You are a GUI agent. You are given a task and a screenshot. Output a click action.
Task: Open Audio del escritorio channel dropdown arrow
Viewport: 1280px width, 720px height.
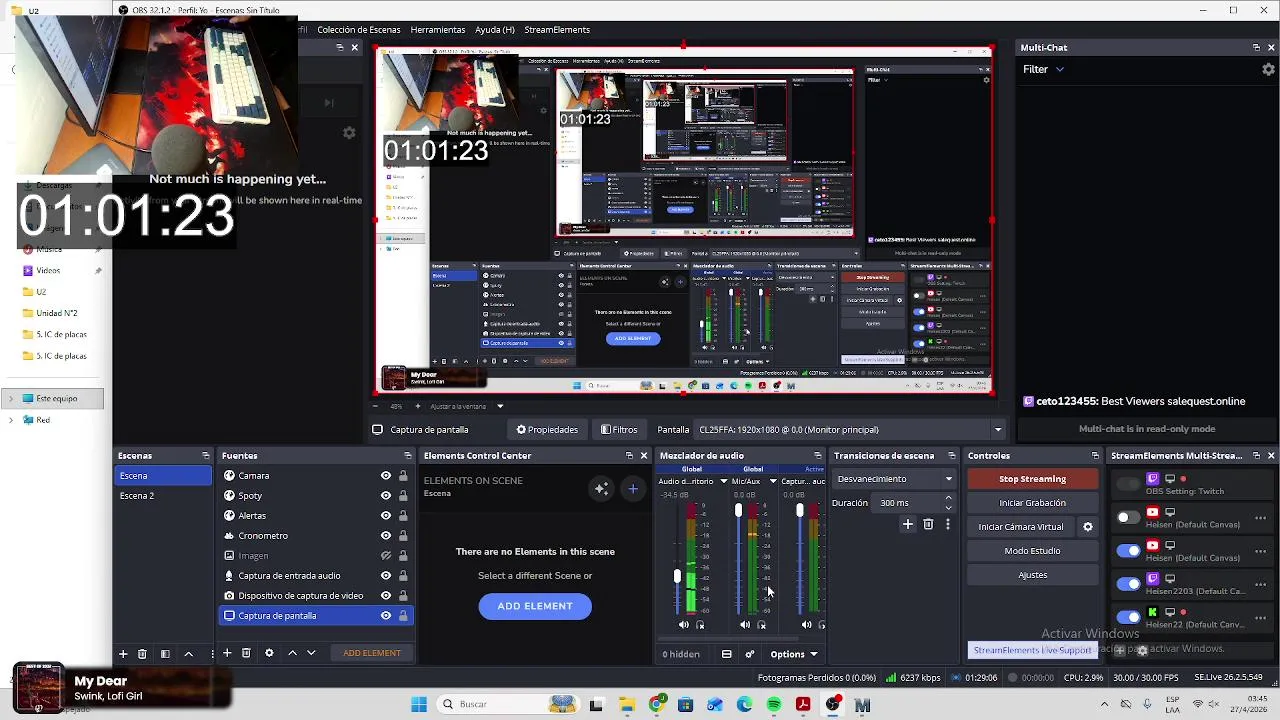coord(724,481)
